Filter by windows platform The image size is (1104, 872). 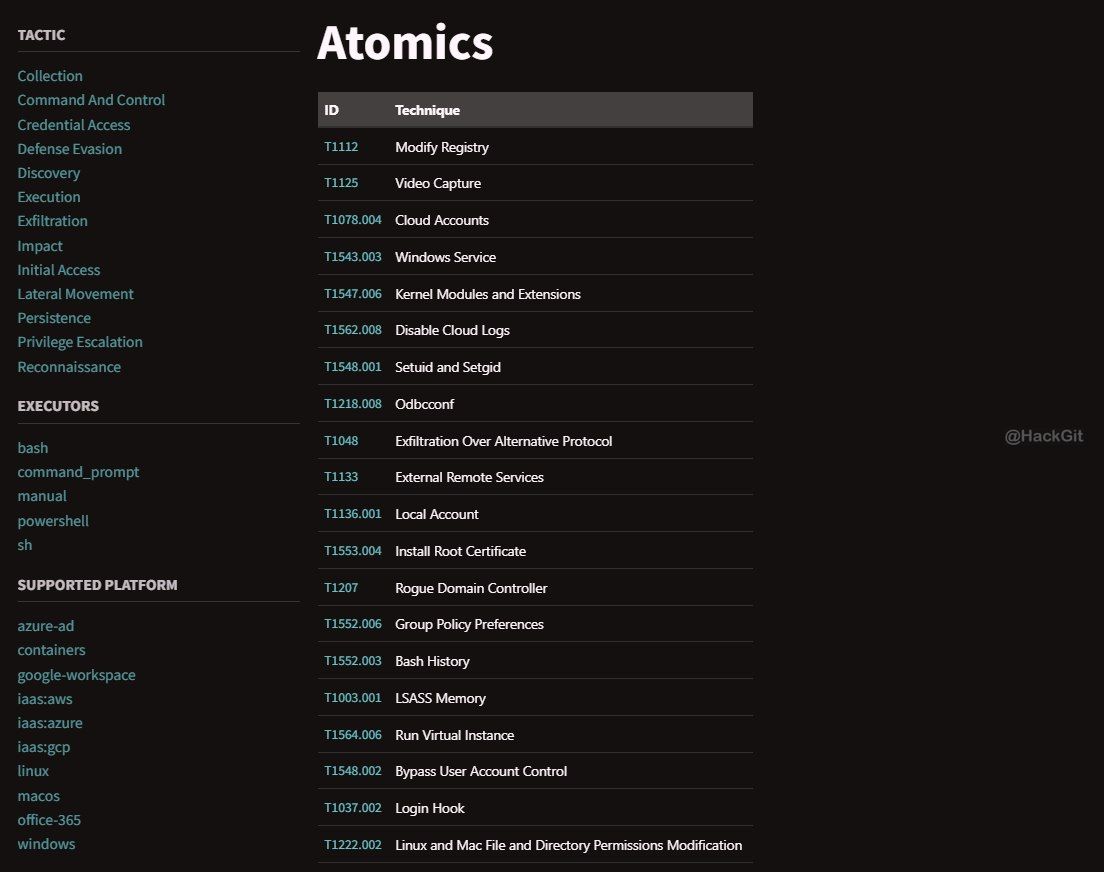click(46, 844)
